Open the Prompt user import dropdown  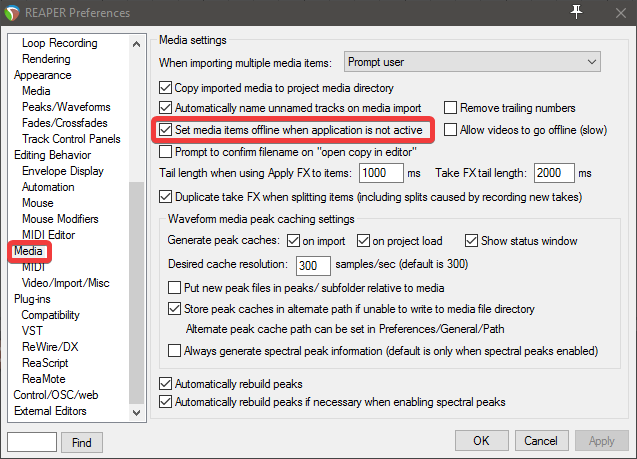(x=472, y=62)
